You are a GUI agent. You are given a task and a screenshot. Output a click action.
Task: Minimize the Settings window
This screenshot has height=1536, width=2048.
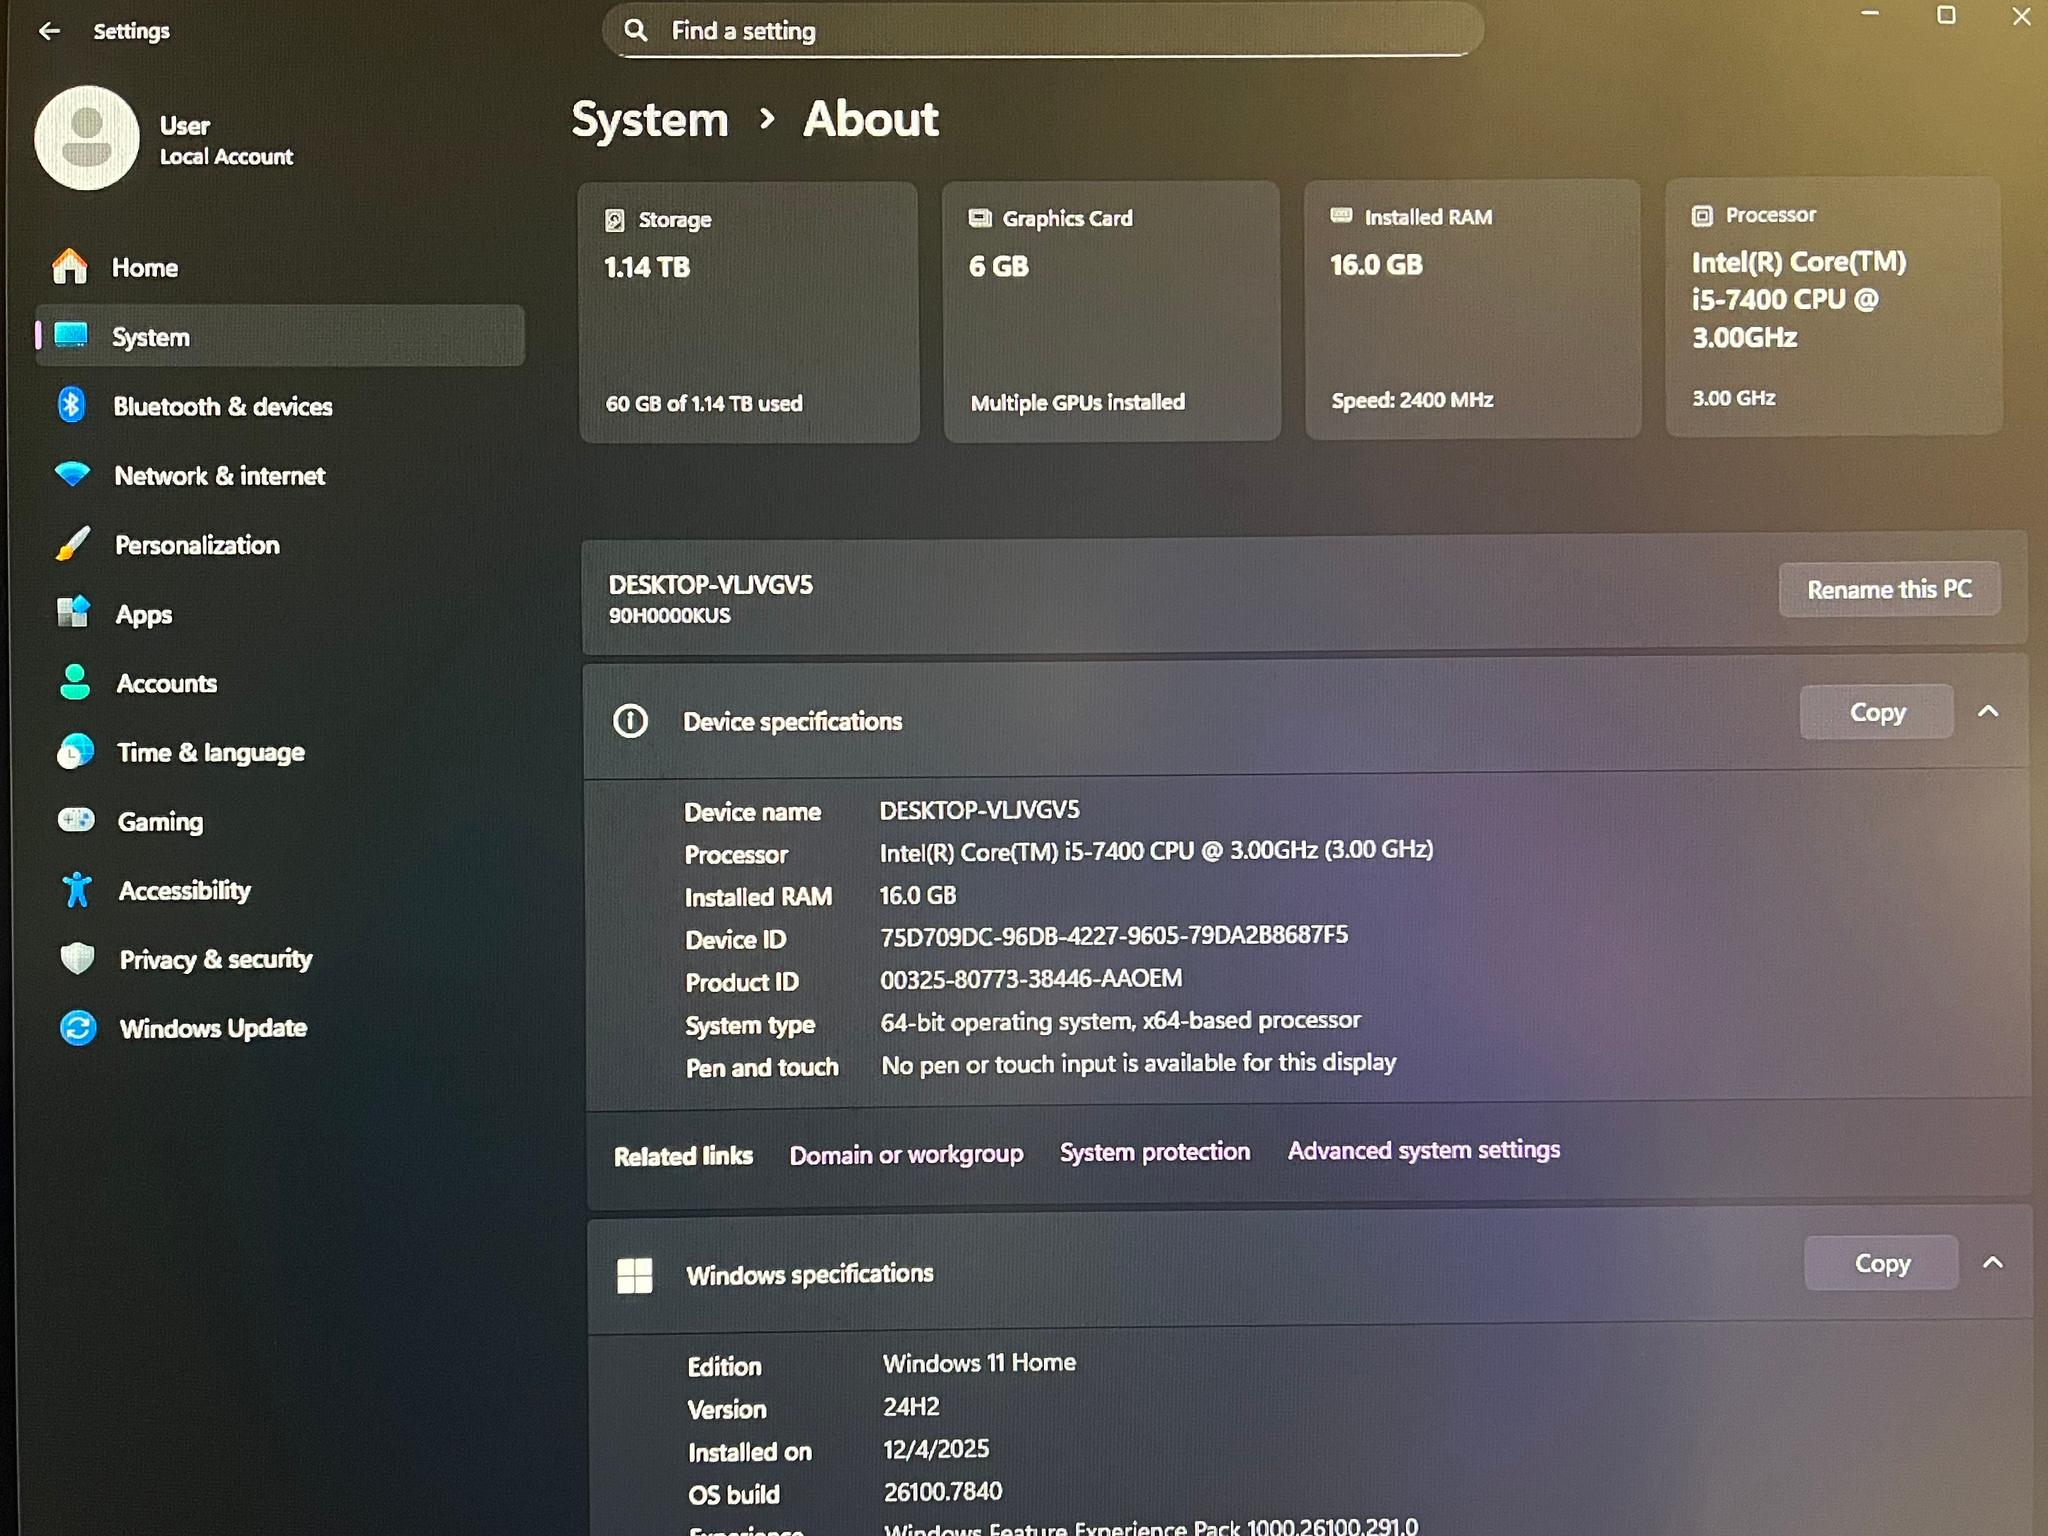pyautogui.click(x=1870, y=14)
